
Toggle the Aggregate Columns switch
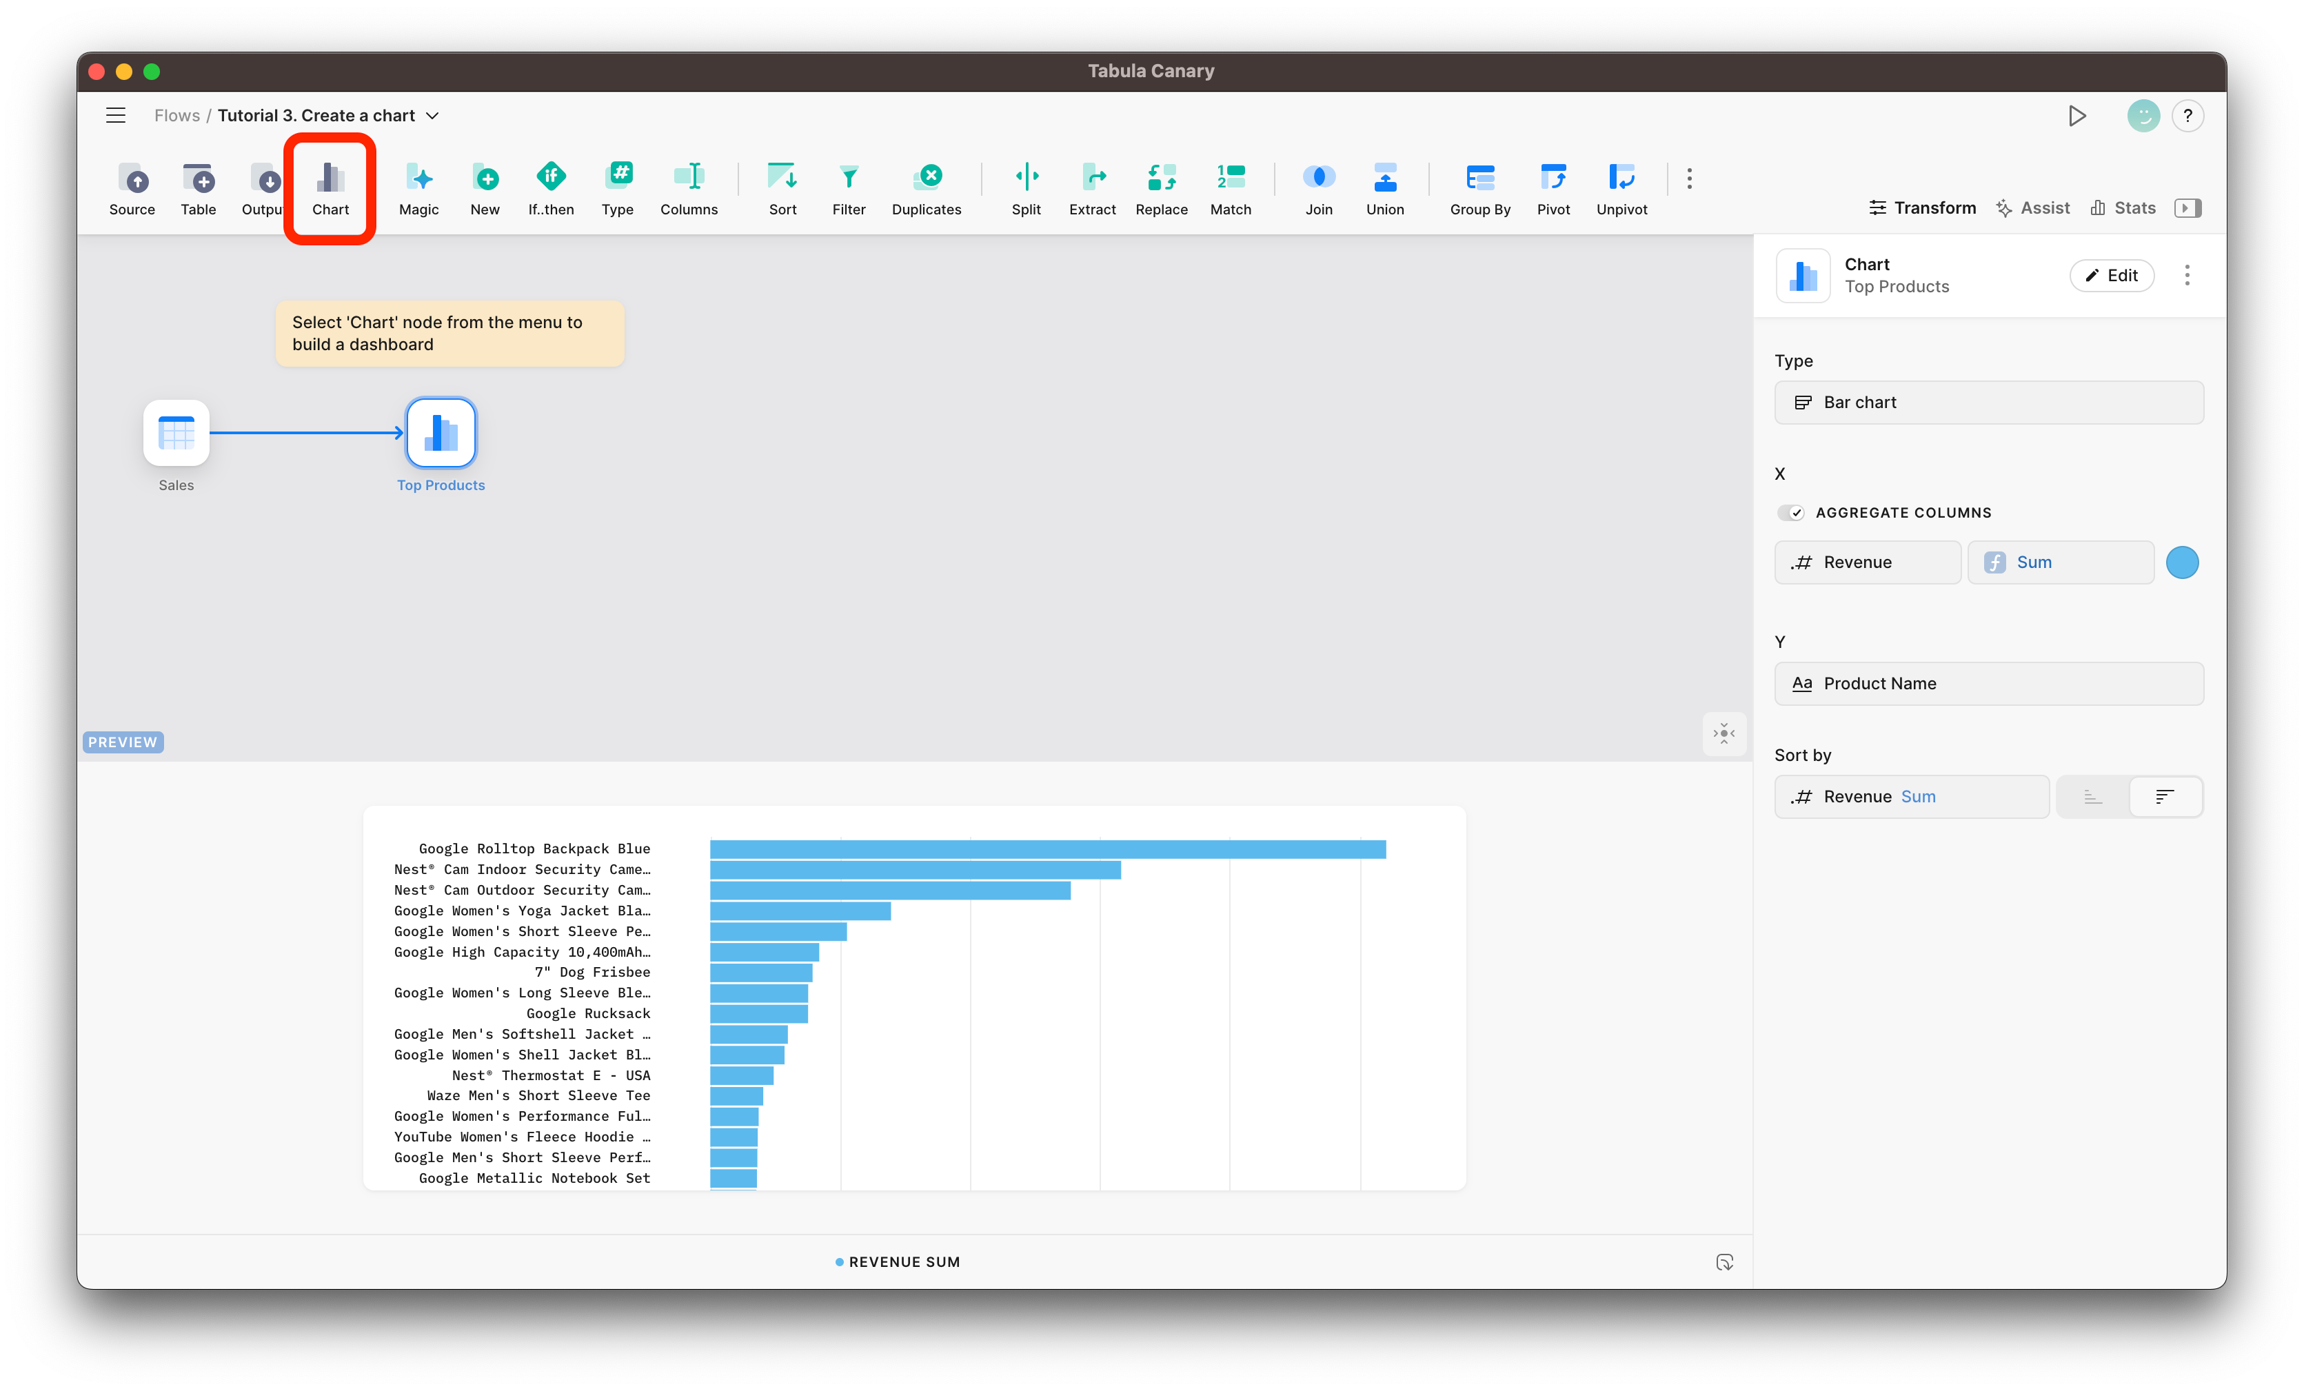pyautogui.click(x=1790, y=513)
